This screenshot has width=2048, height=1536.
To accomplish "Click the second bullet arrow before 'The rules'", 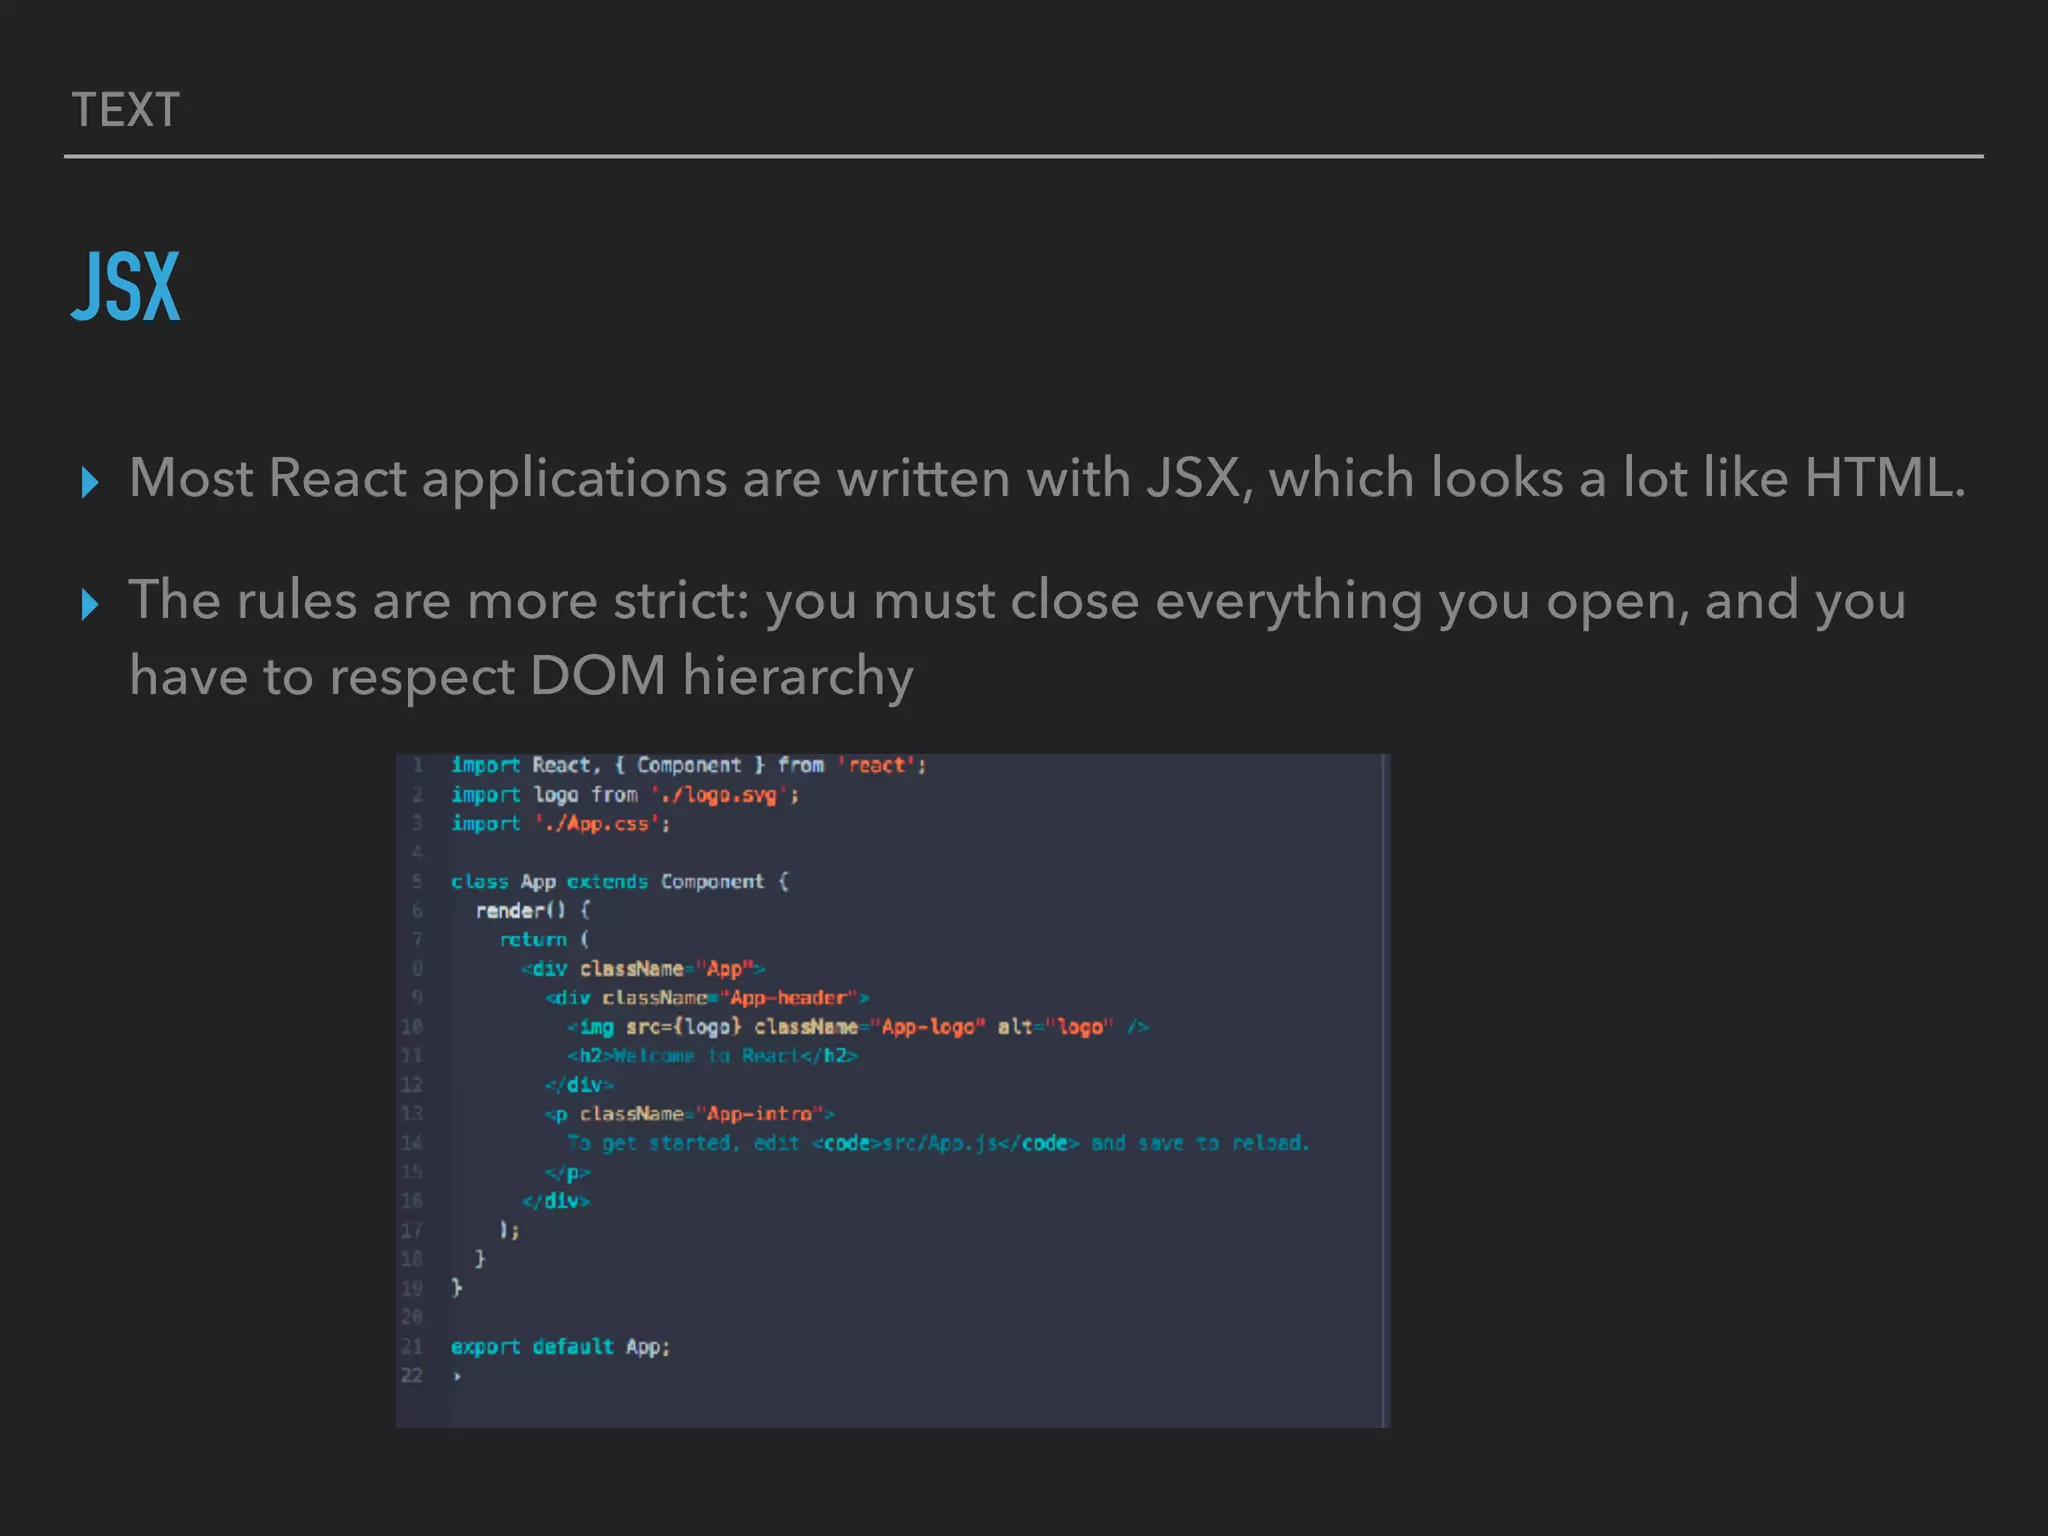I will [x=90, y=604].
